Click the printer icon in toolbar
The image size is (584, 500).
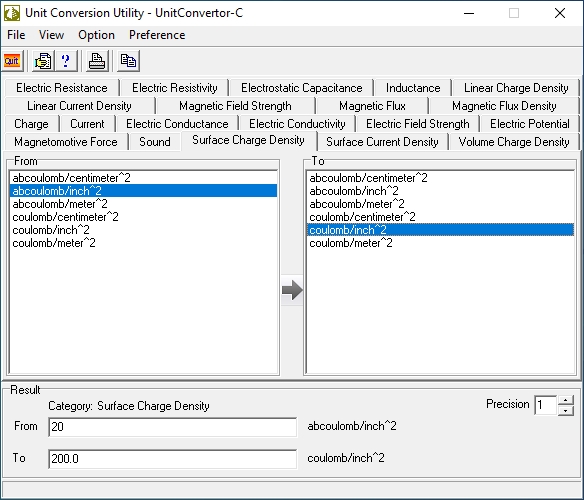pos(97,61)
